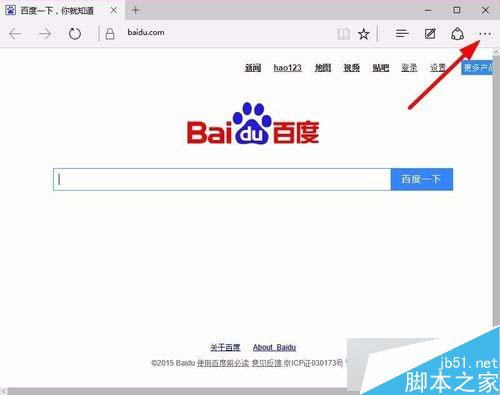Viewport: 500px width, 395px height.
Task: Make a web note with pen icon
Action: click(x=430, y=33)
